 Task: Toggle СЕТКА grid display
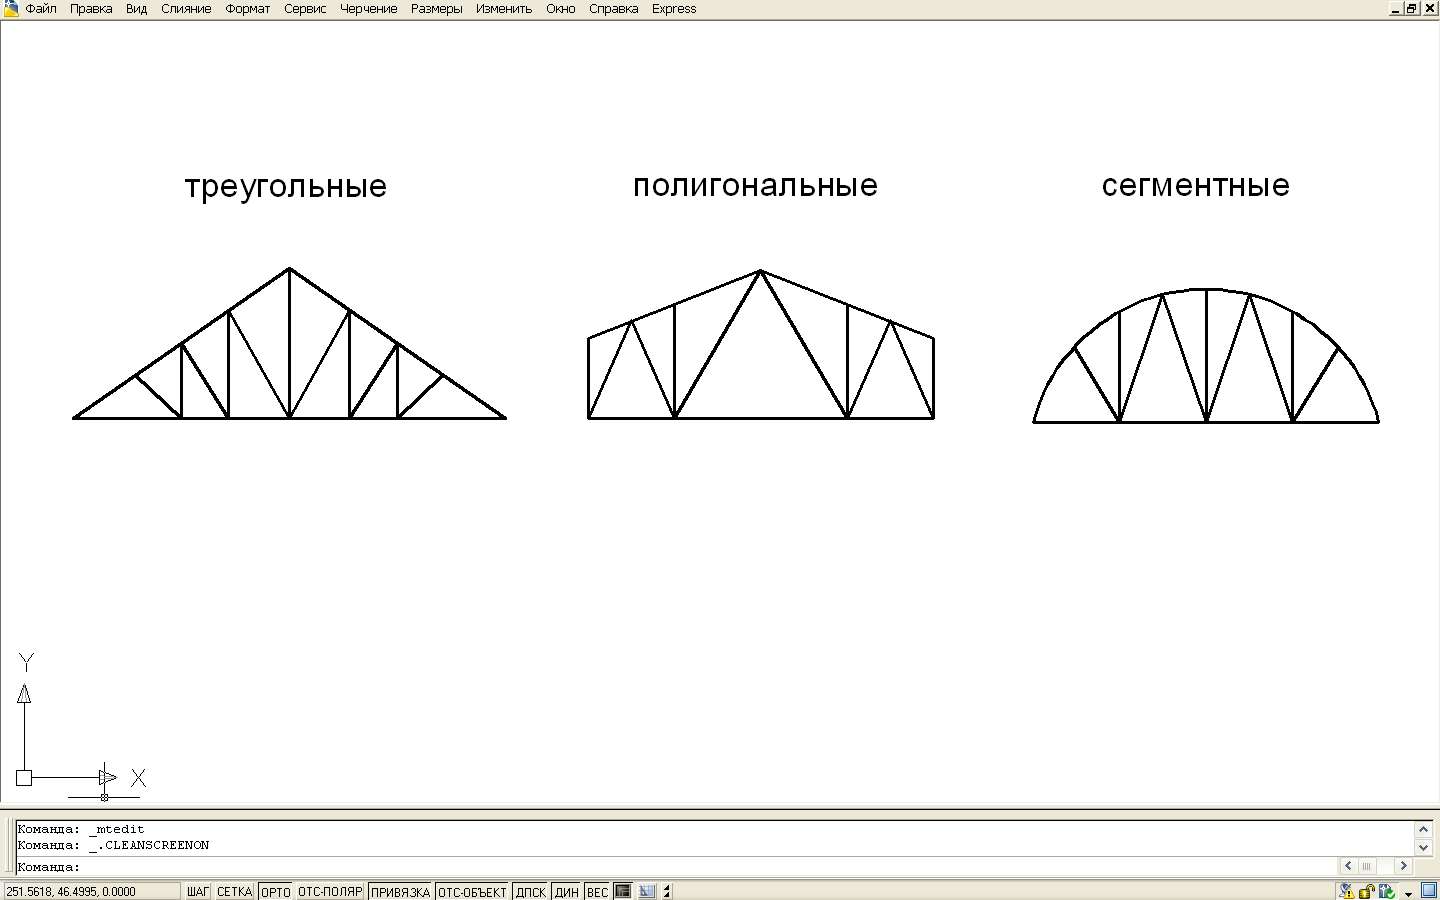(x=235, y=892)
